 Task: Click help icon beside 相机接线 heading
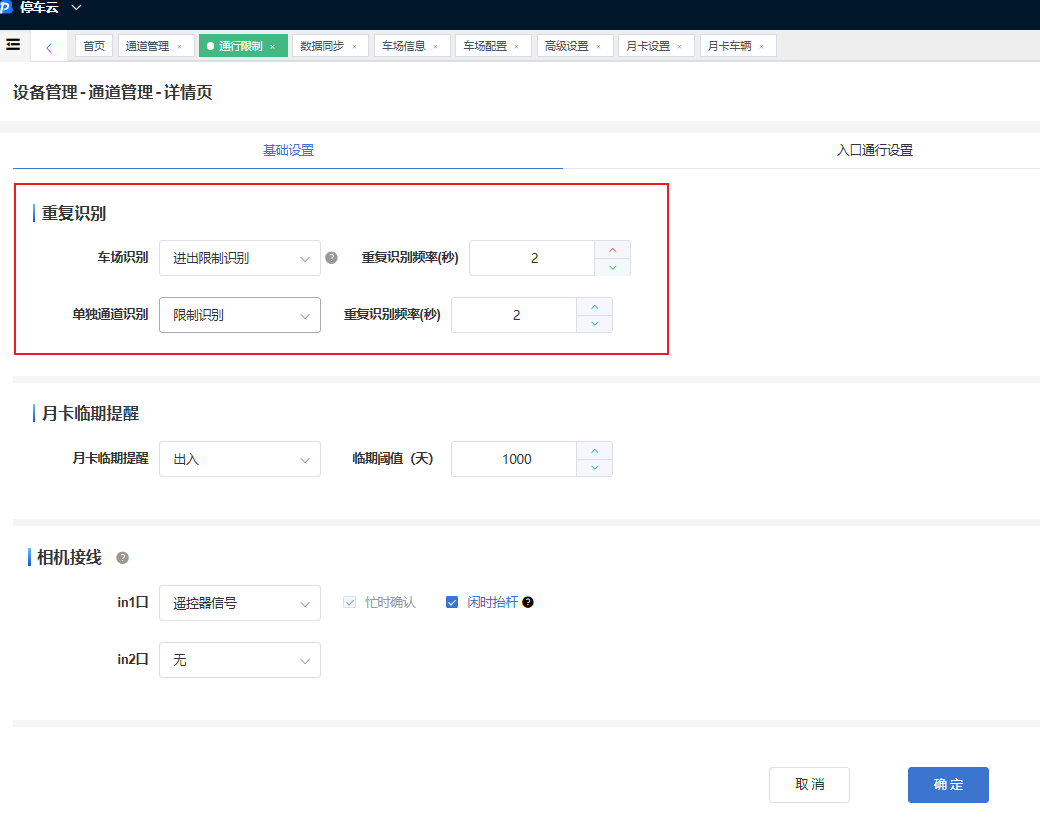pyautogui.click(x=122, y=558)
